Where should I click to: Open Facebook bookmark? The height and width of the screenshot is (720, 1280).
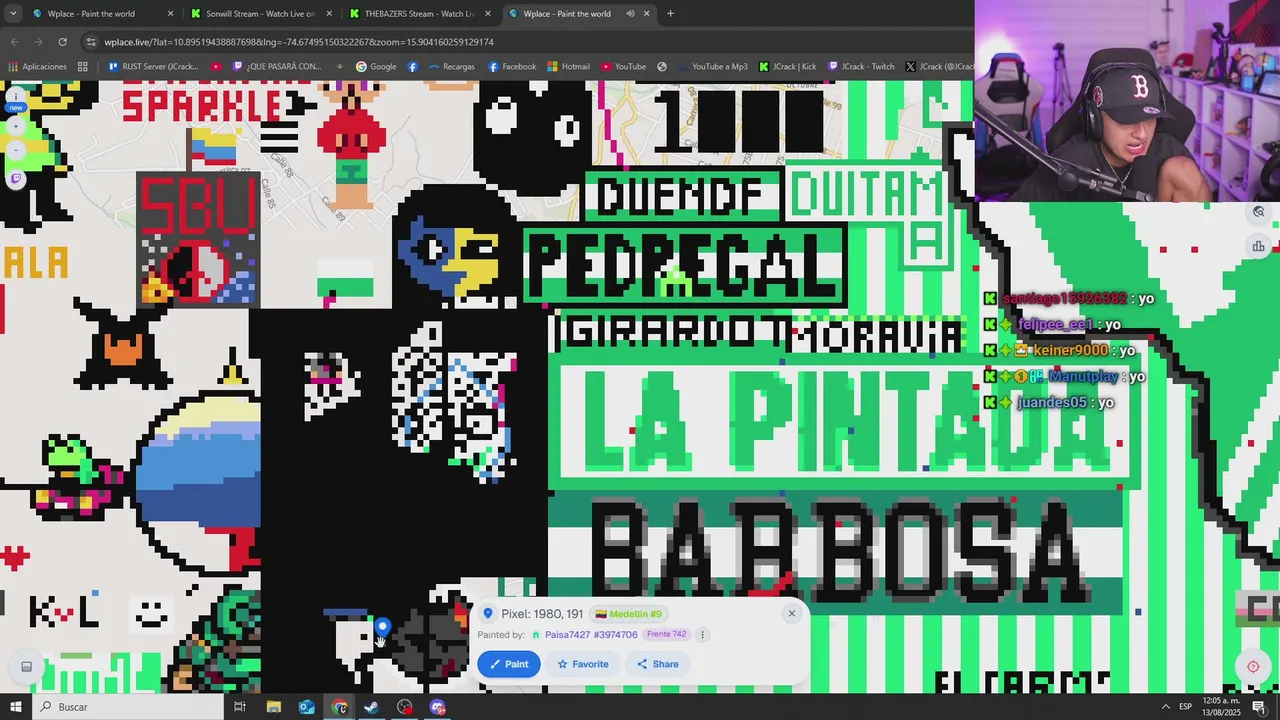[x=513, y=67]
